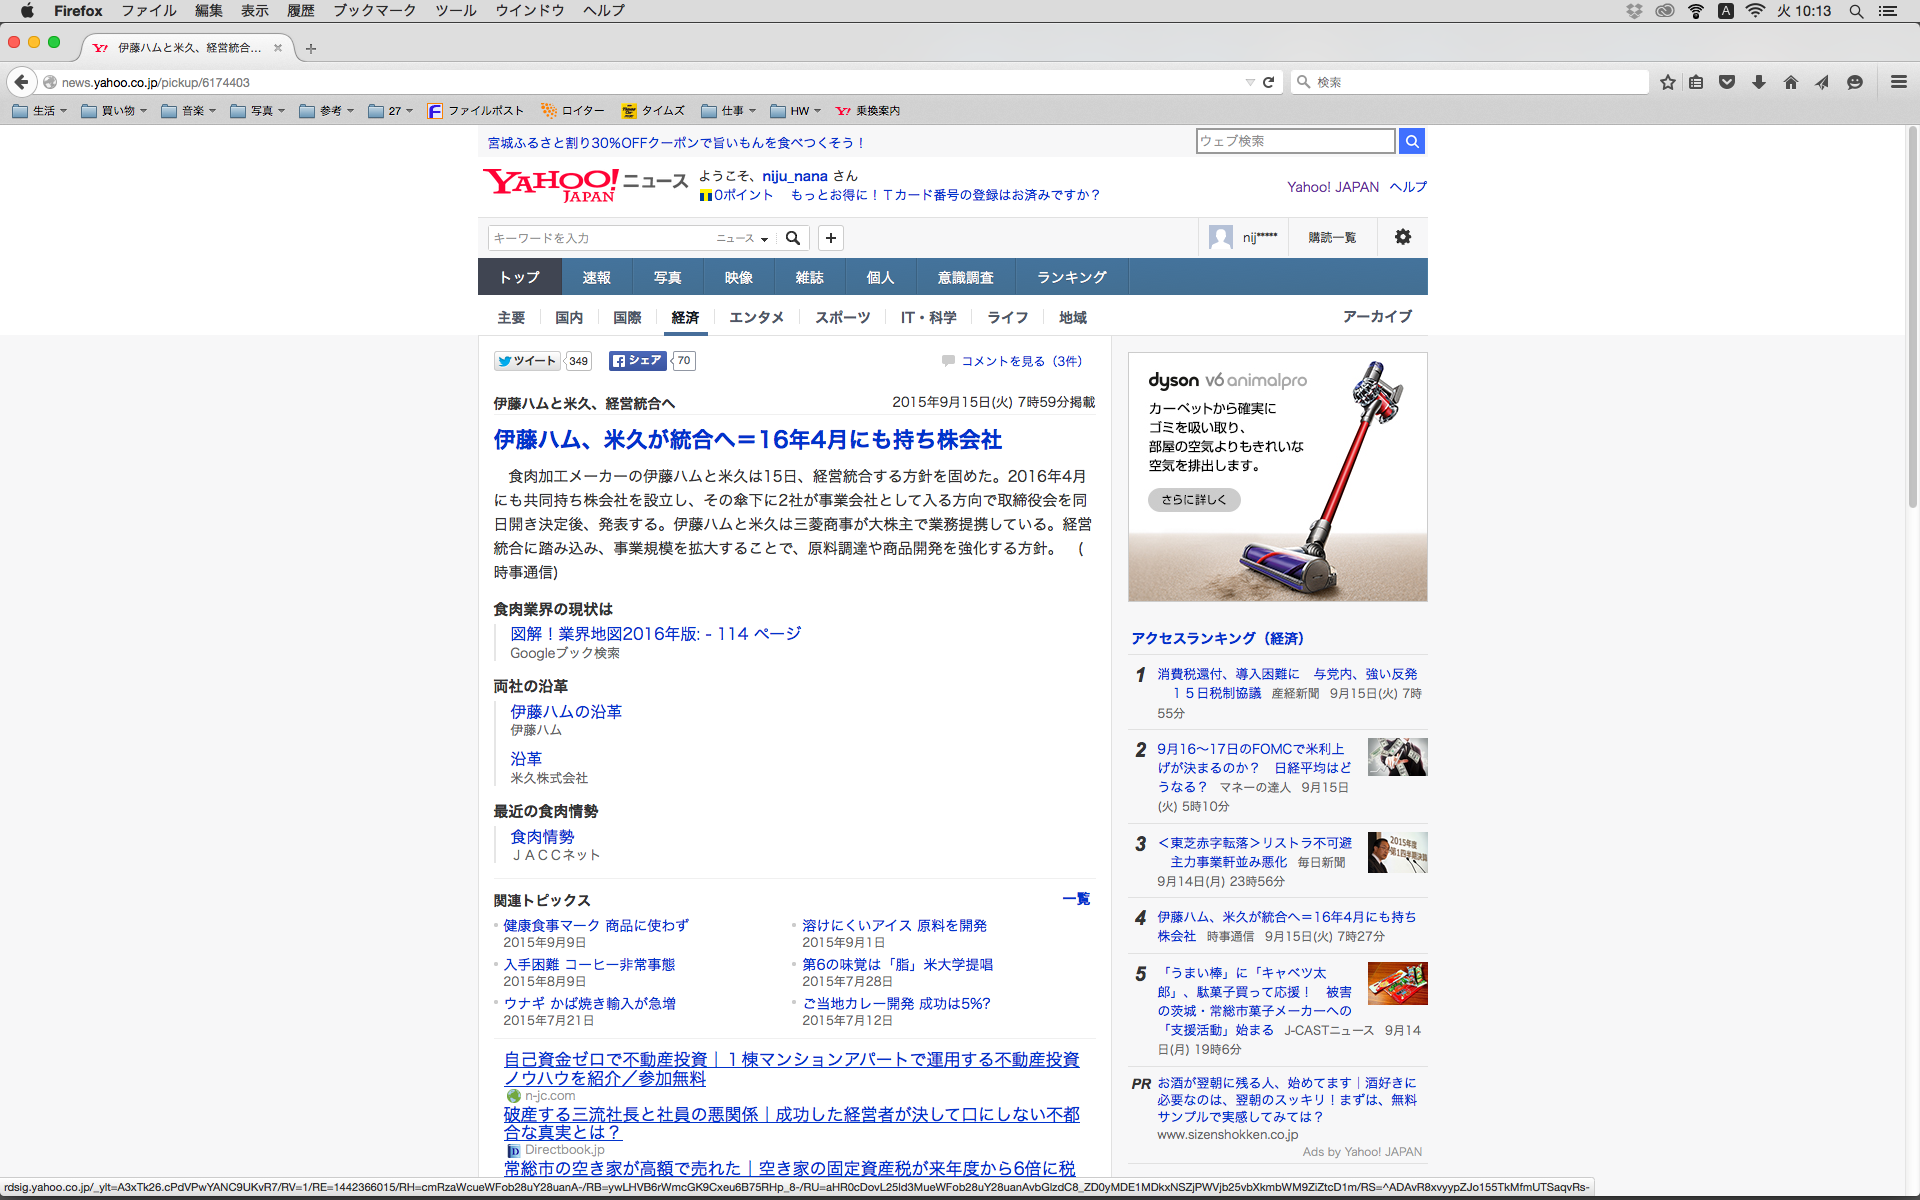The height and width of the screenshot is (1200, 1920).
Task: Go to Firefox home icon
Action: pyautogui.click(x=1790, y=82)
